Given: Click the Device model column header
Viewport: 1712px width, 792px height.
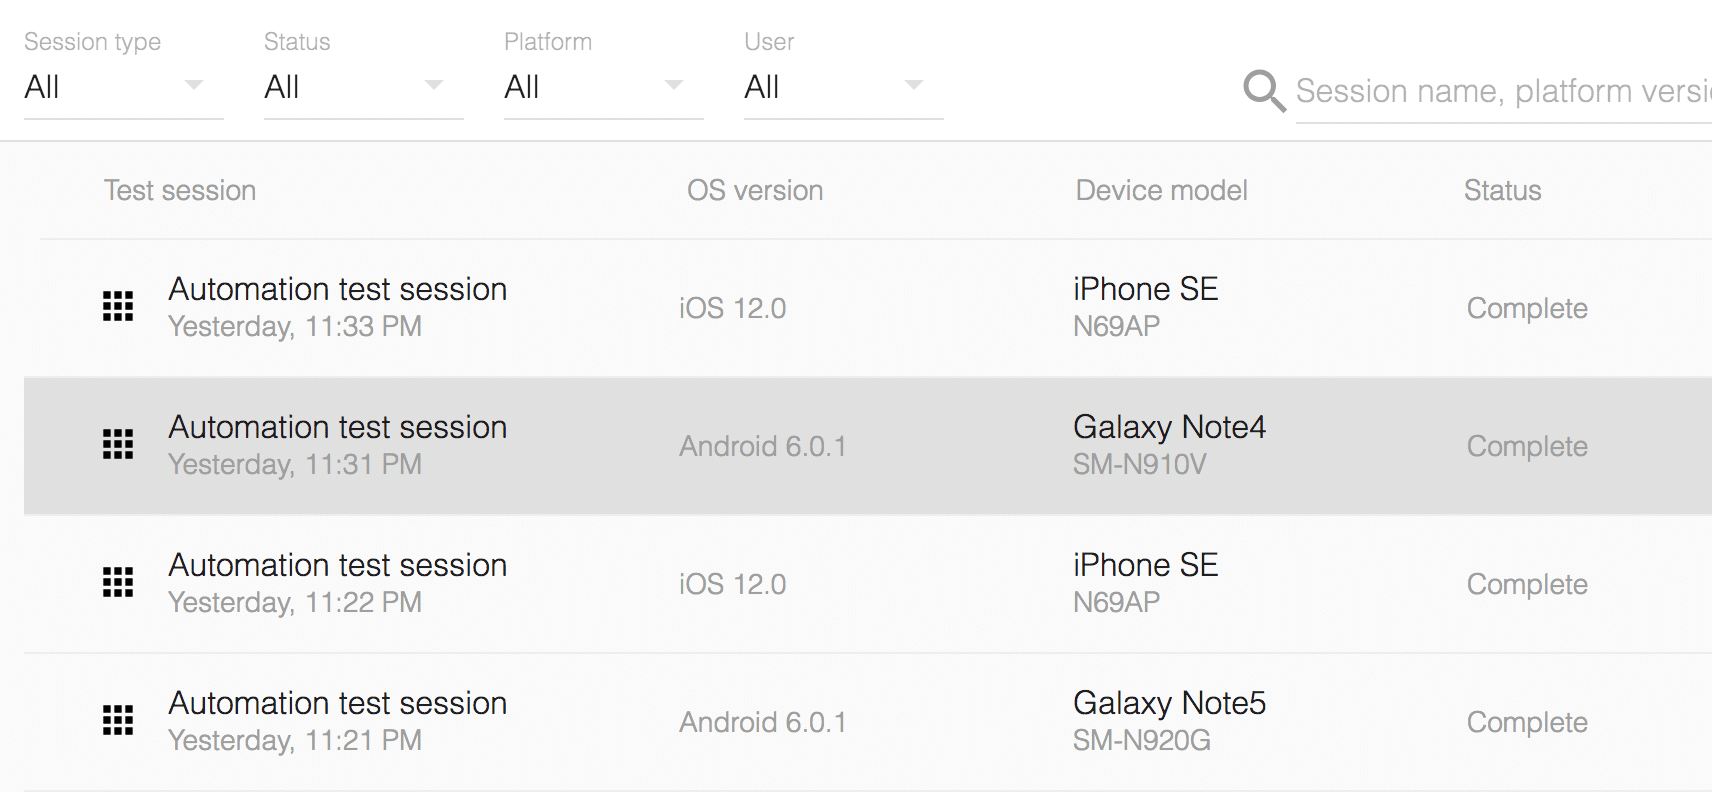Looking at the screenshot, I should click(x=1161, y=190).
